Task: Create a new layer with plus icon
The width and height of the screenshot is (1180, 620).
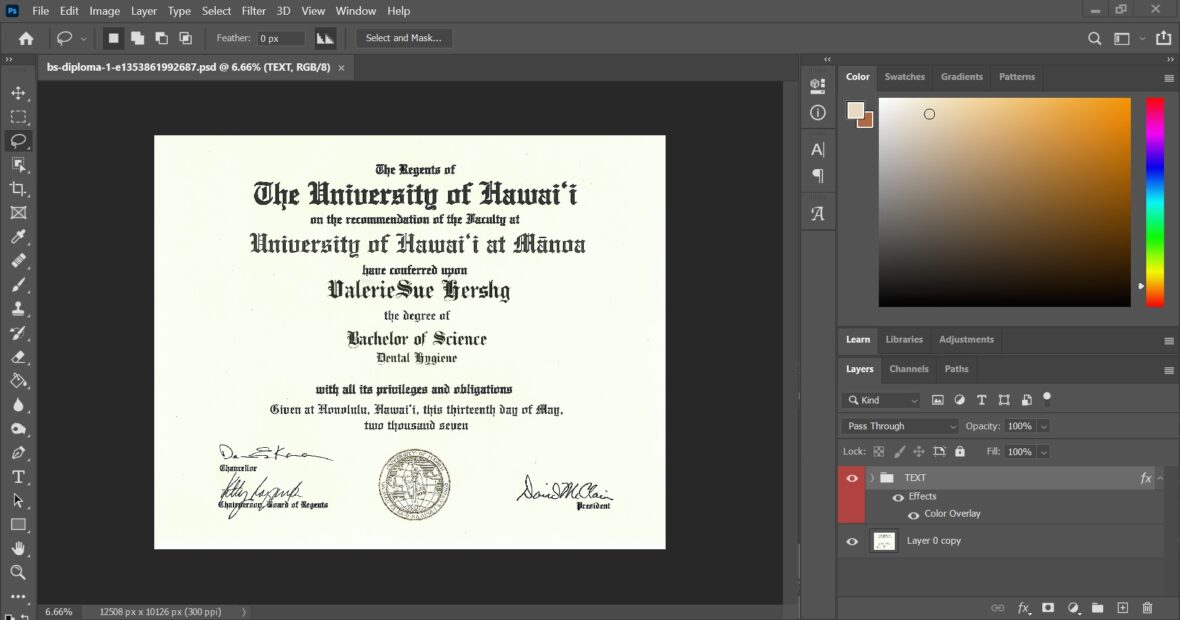Action: pos(1122,608)
